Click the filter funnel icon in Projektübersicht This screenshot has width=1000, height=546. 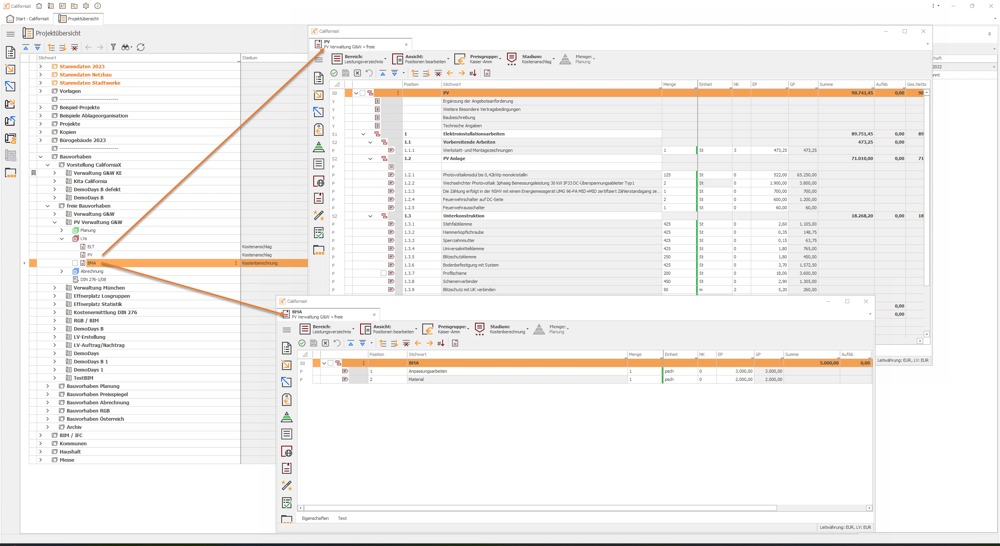pyautogui.click(x=113, y=47)
